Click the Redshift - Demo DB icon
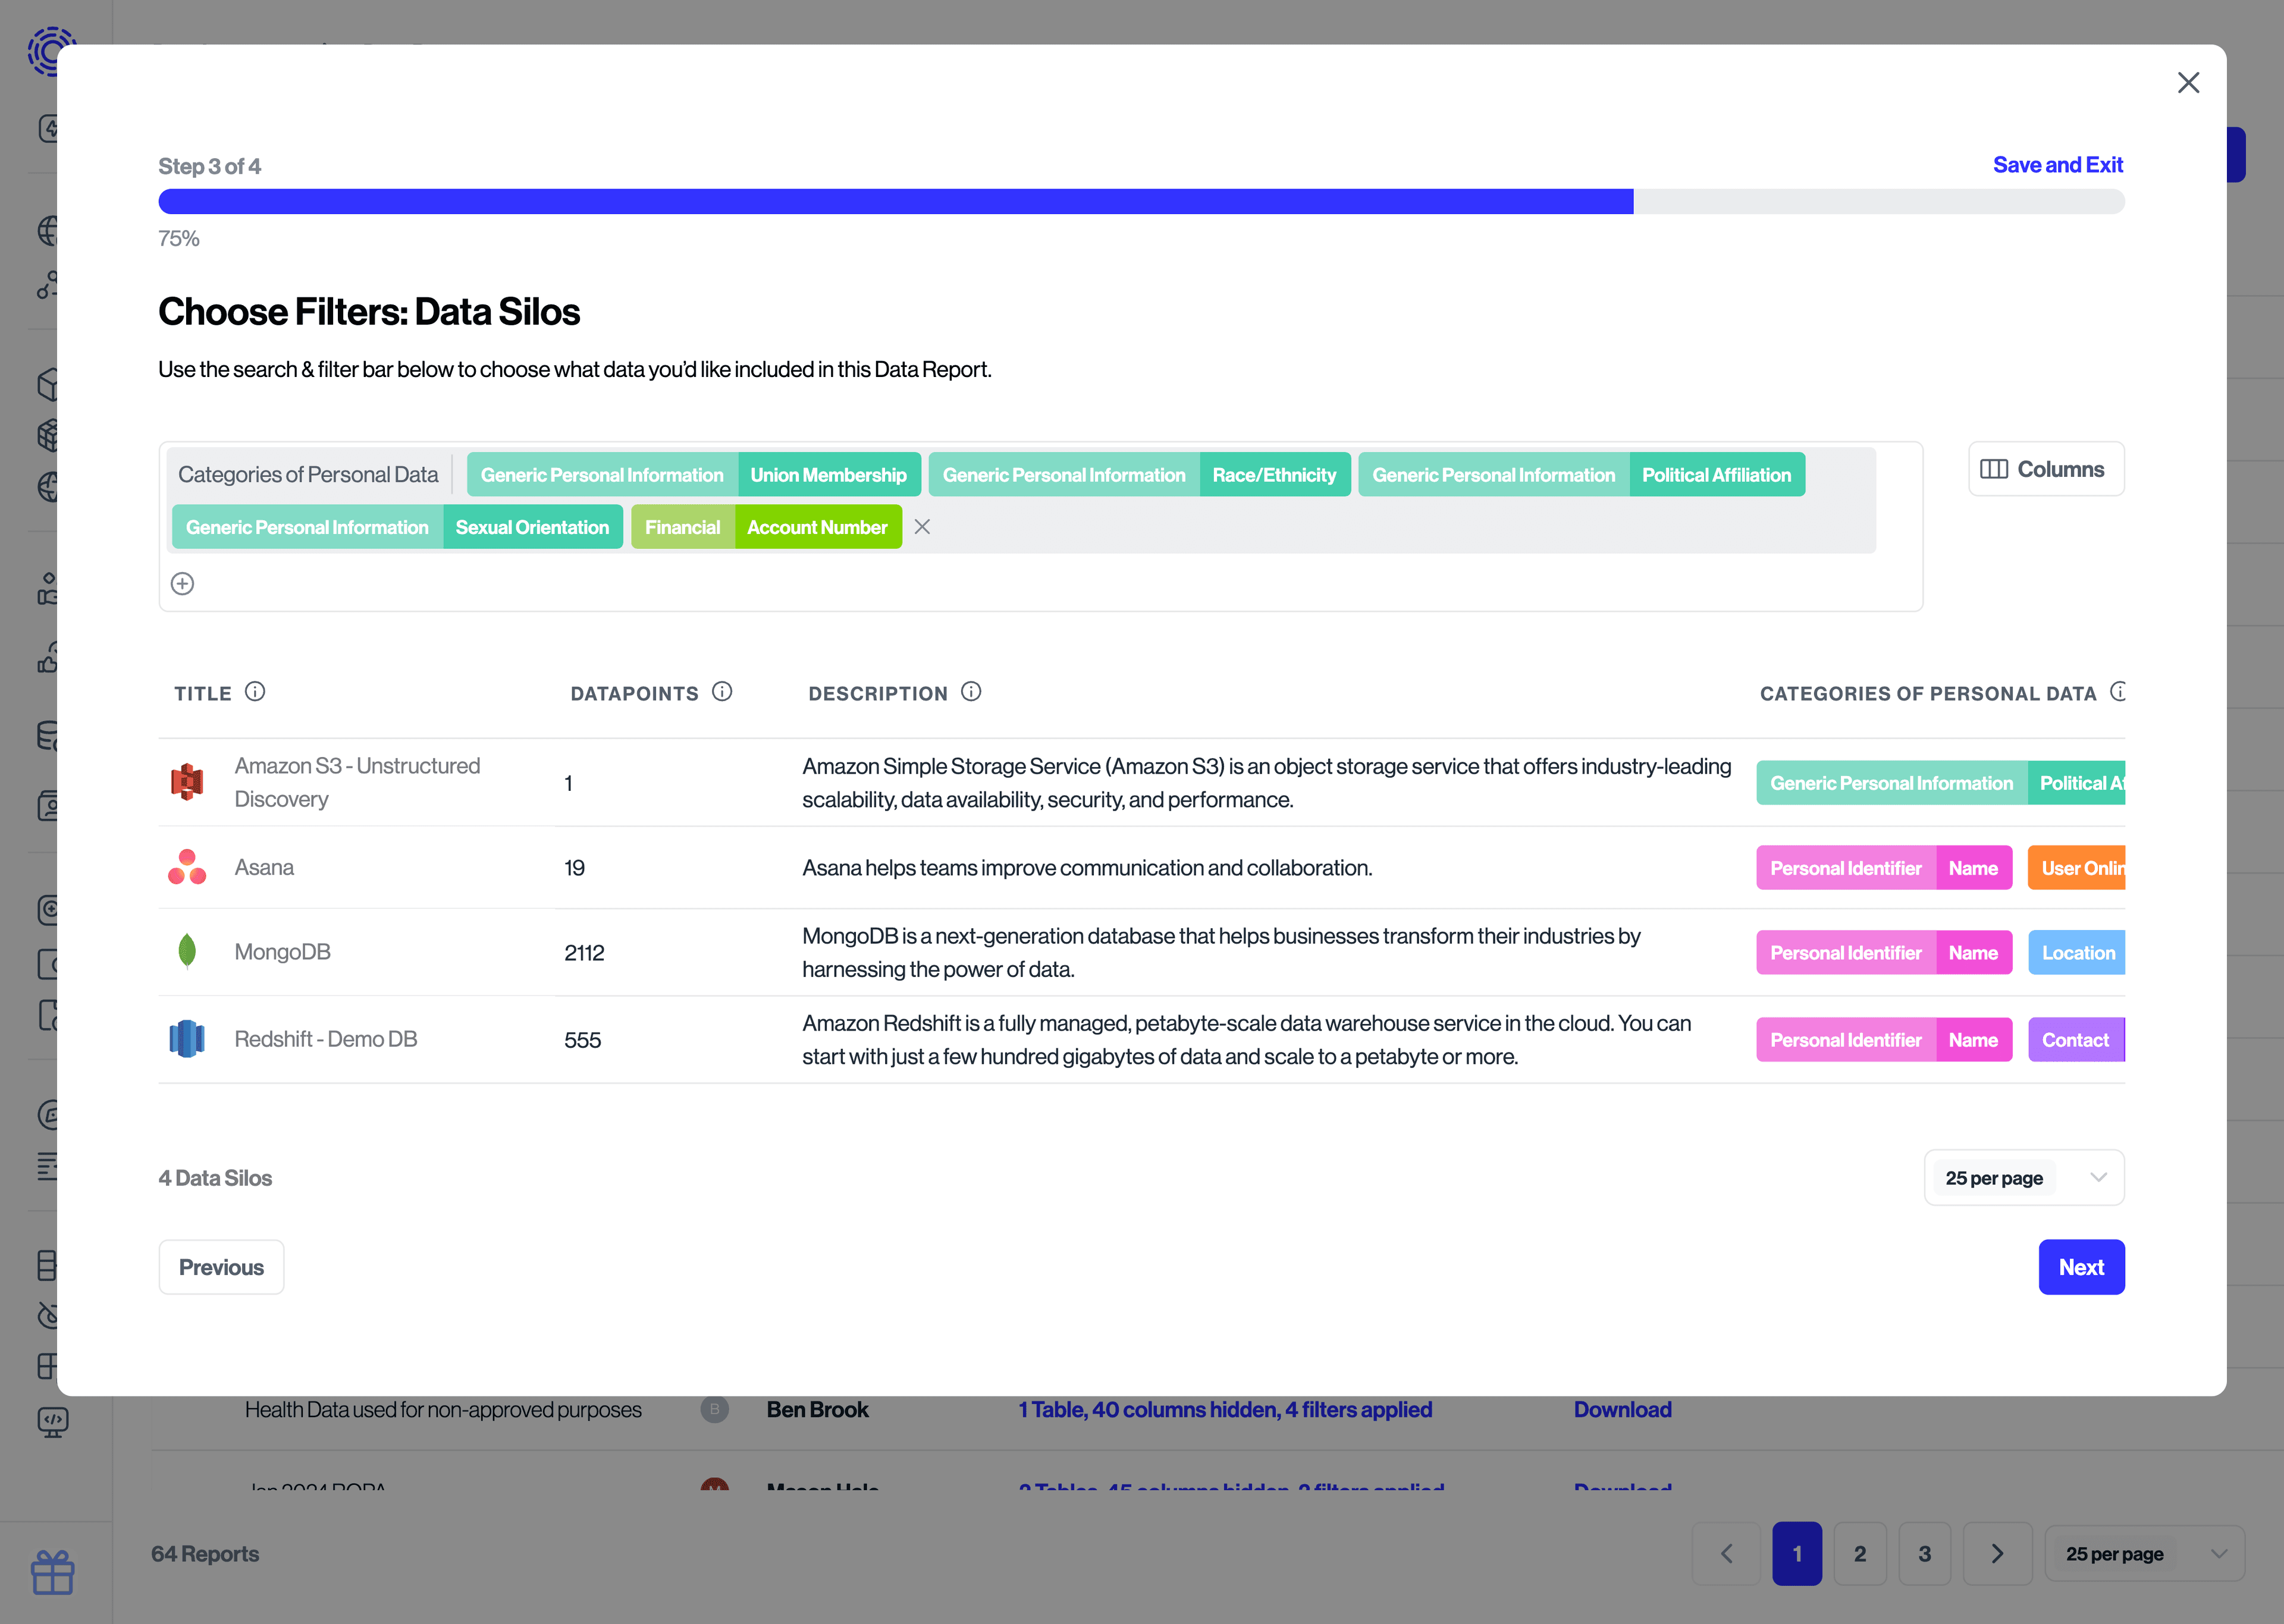 pos(187,1038)
